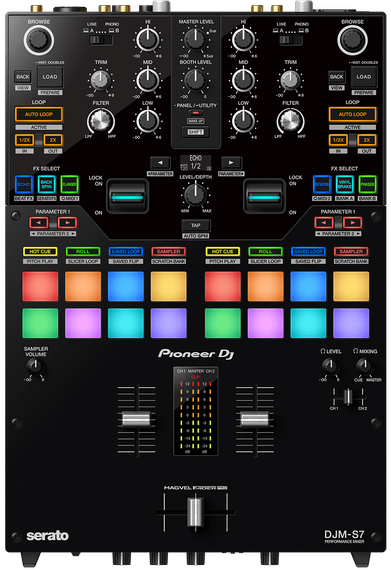This screenshot has width=391, height=570.
Task: Click channel 1 BACK button
Action: [x=23, y=77]
